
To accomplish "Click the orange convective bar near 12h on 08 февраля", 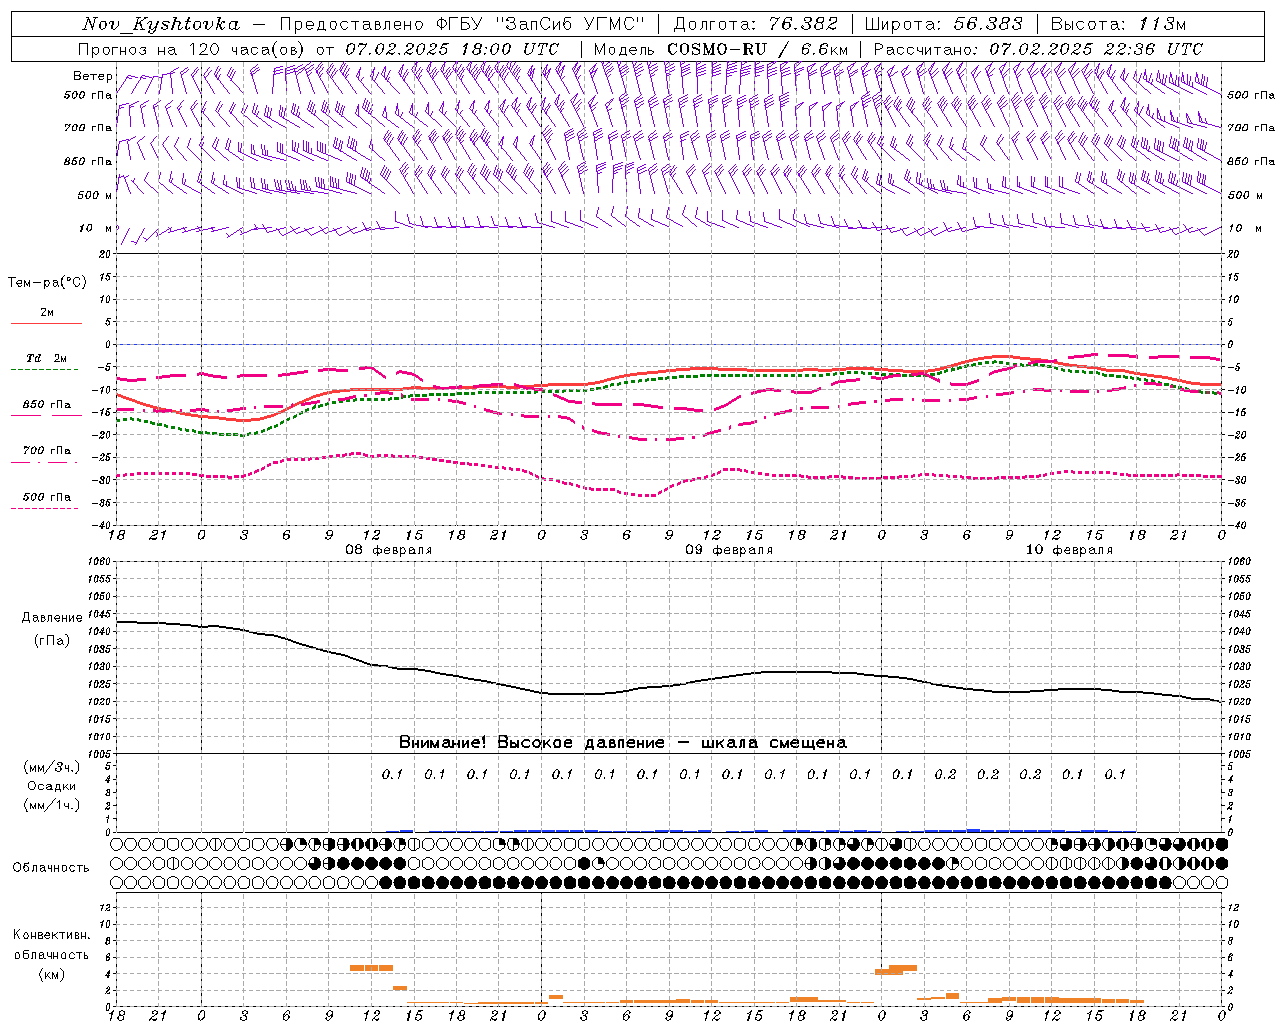I will tap(371, 968).
